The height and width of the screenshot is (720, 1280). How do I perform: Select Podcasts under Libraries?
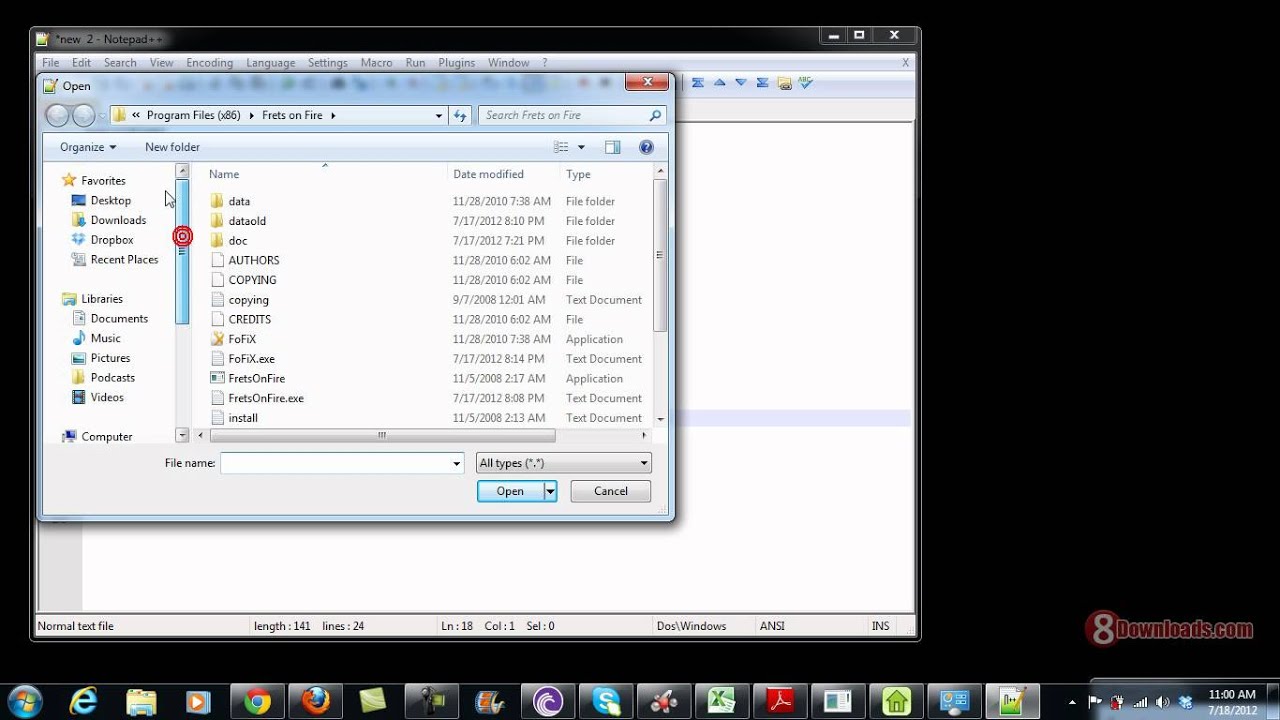(x=112, y=378)
